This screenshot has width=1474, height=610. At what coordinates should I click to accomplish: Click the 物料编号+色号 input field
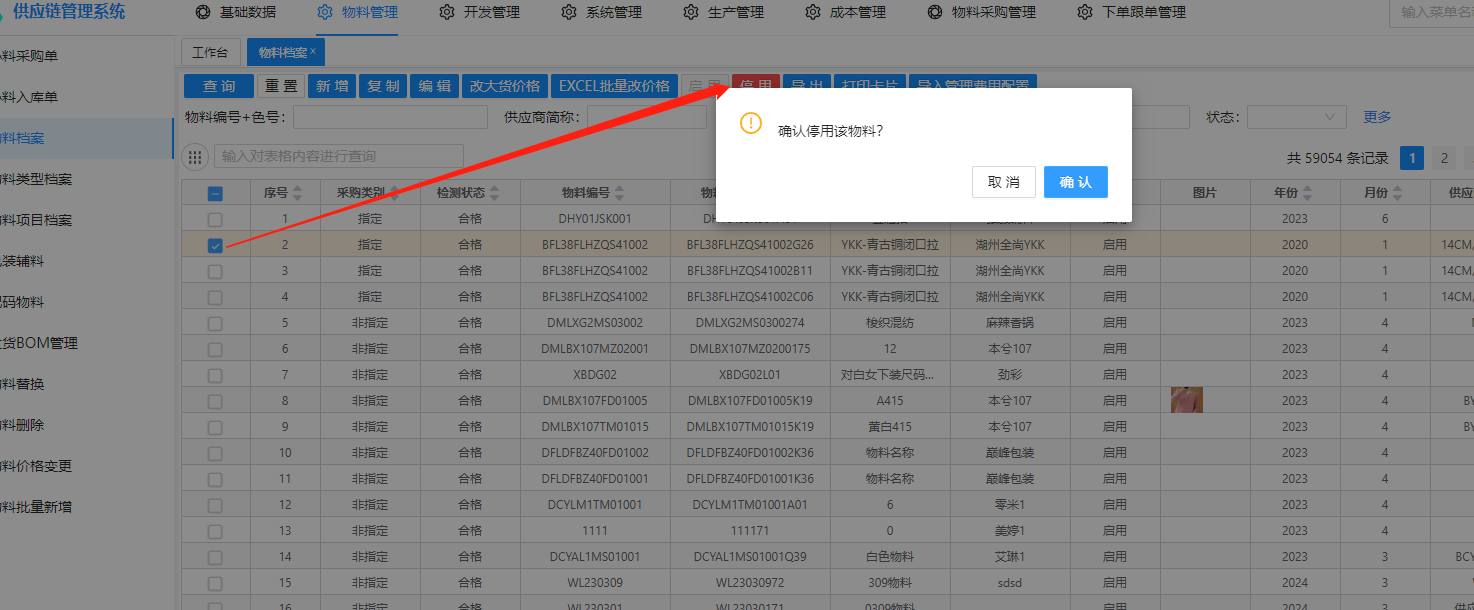pos(388,117)
